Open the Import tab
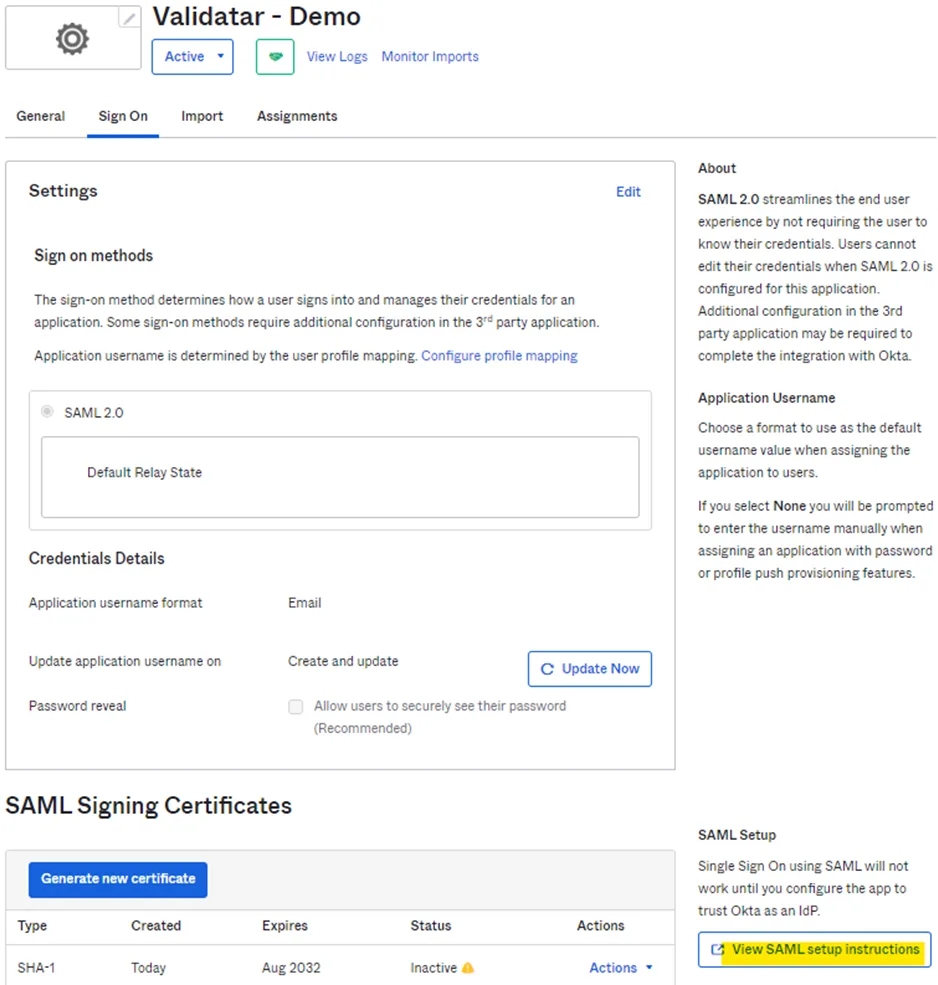This screenshot has width=938, height=985. tap(202, 116)
